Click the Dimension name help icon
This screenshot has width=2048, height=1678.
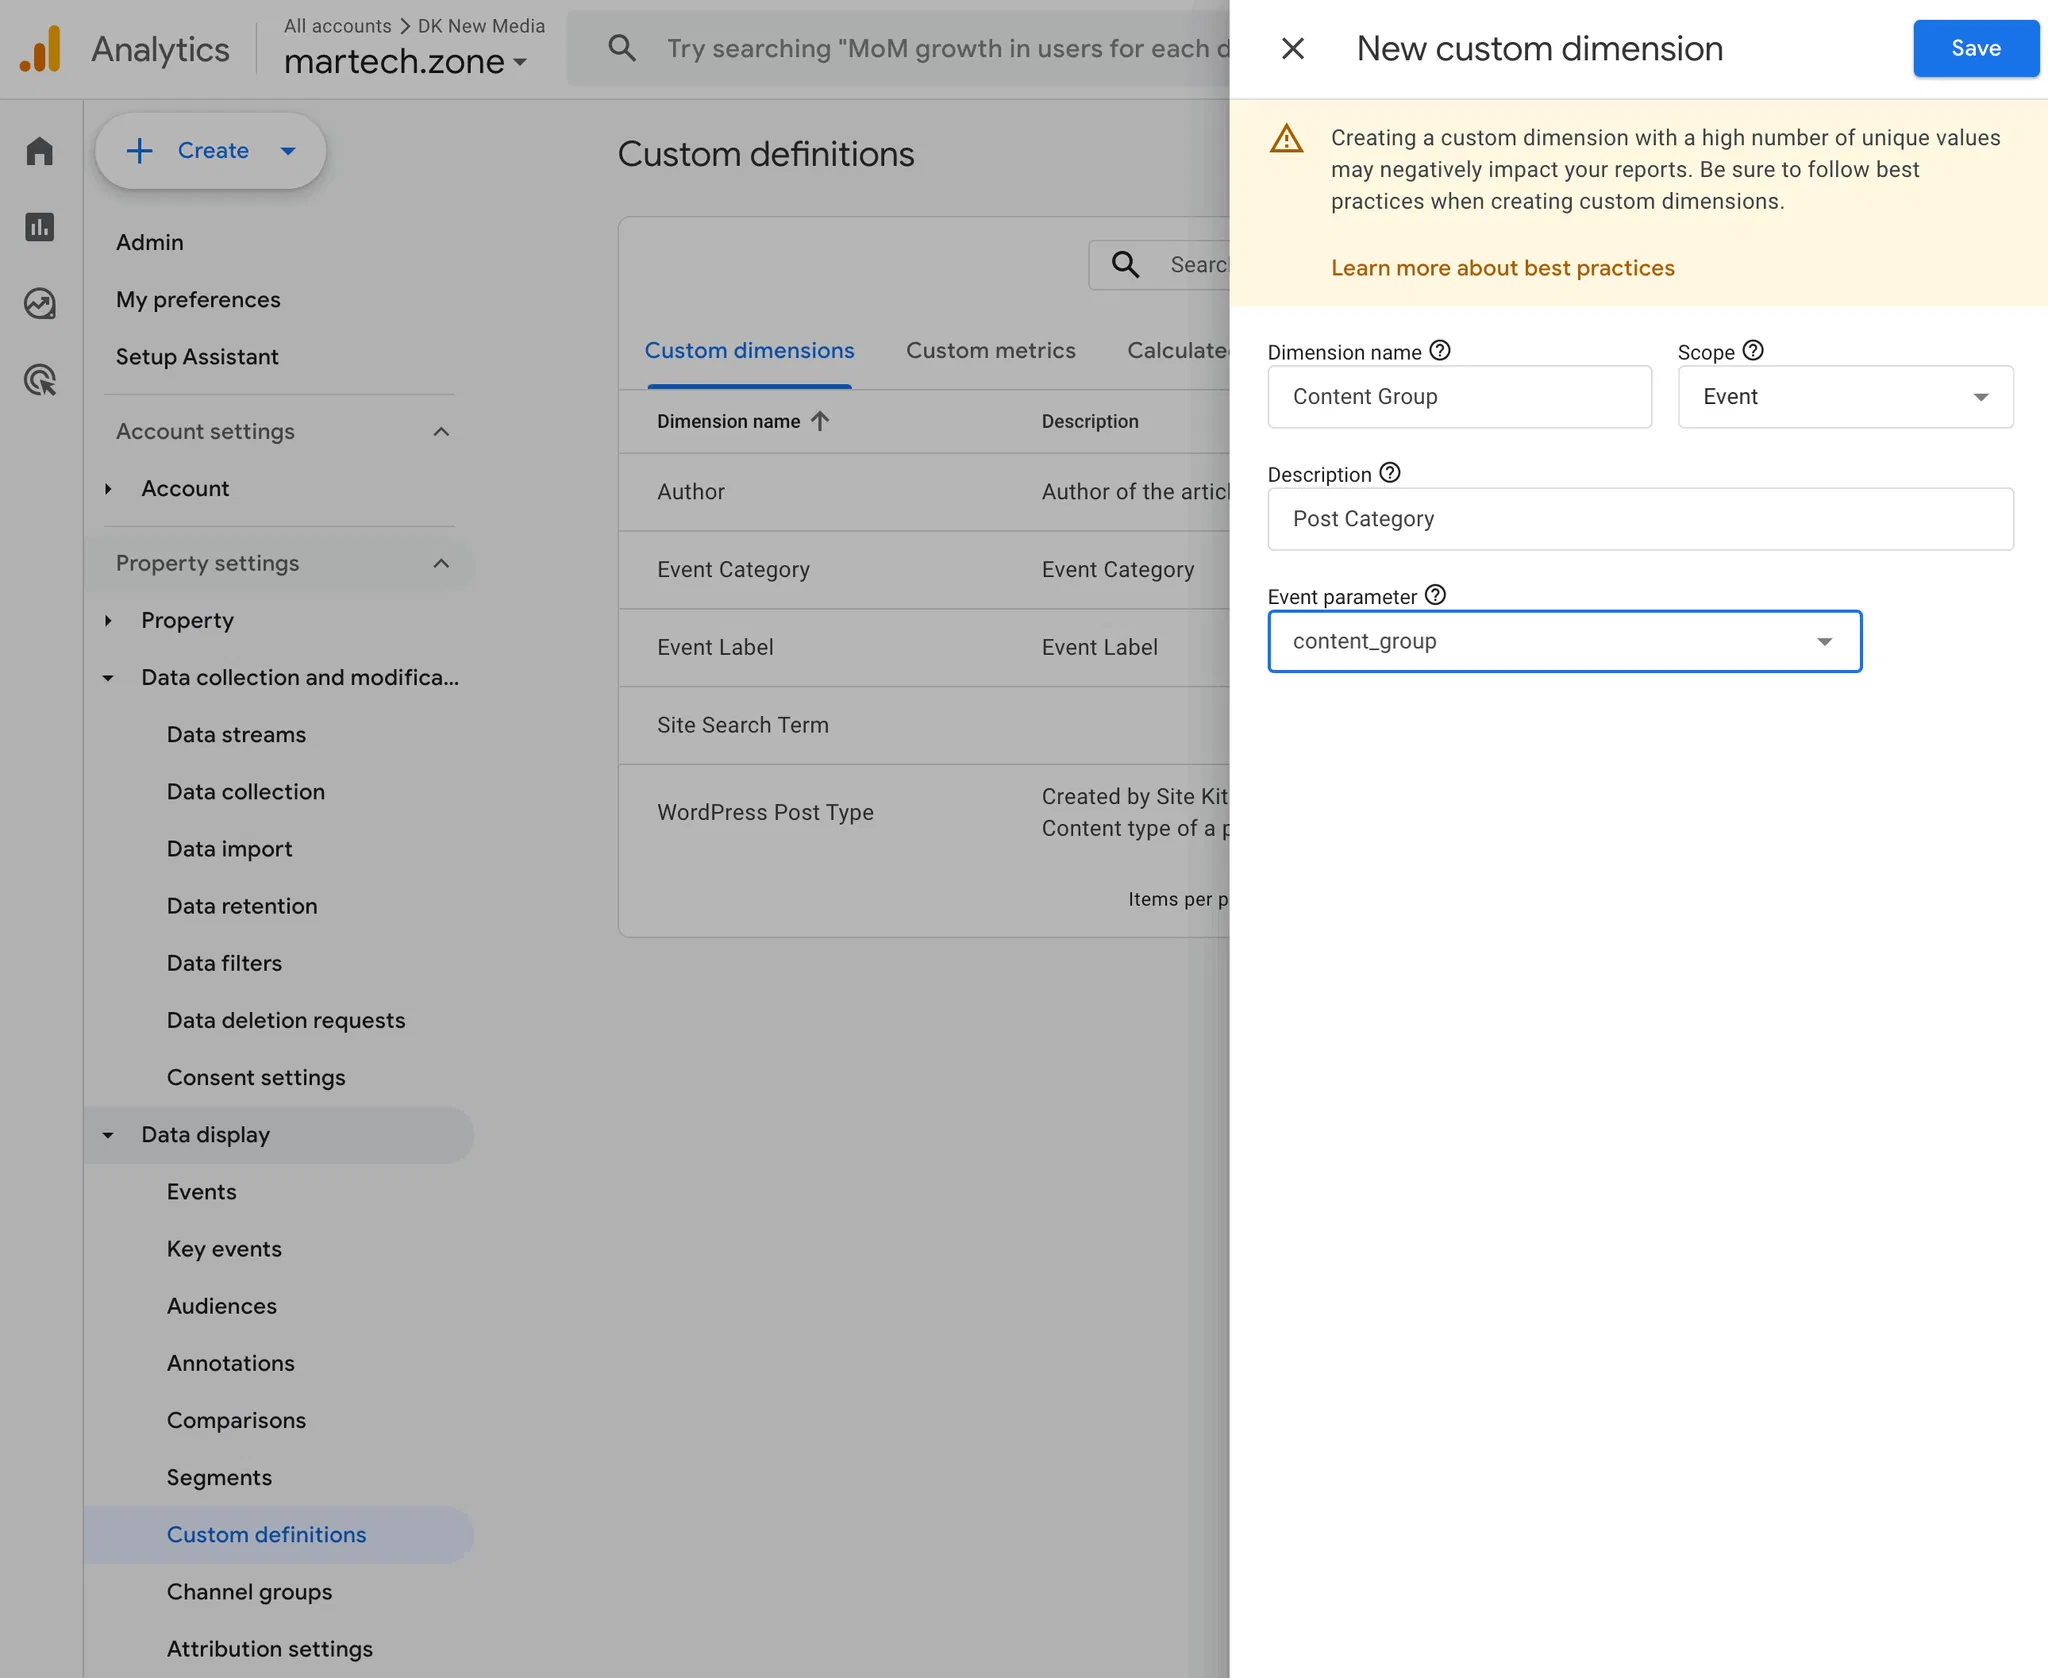1440,351
